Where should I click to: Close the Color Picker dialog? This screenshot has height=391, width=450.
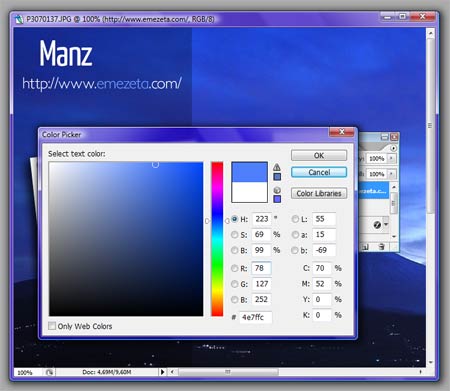pyautogui.click(x=342, y=132)
